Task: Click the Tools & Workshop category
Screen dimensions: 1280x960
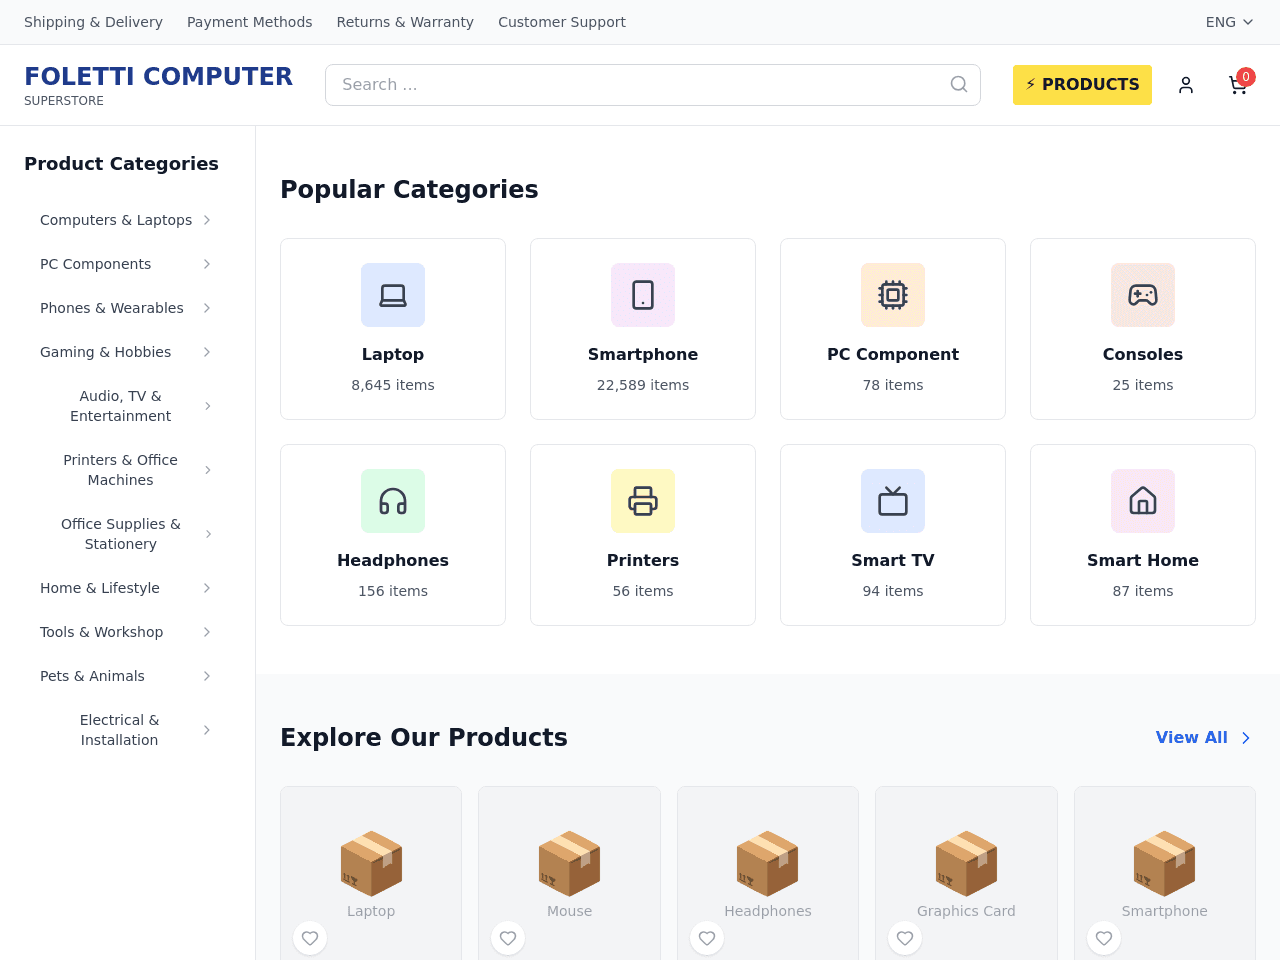Action: click(x=102, y=632)
